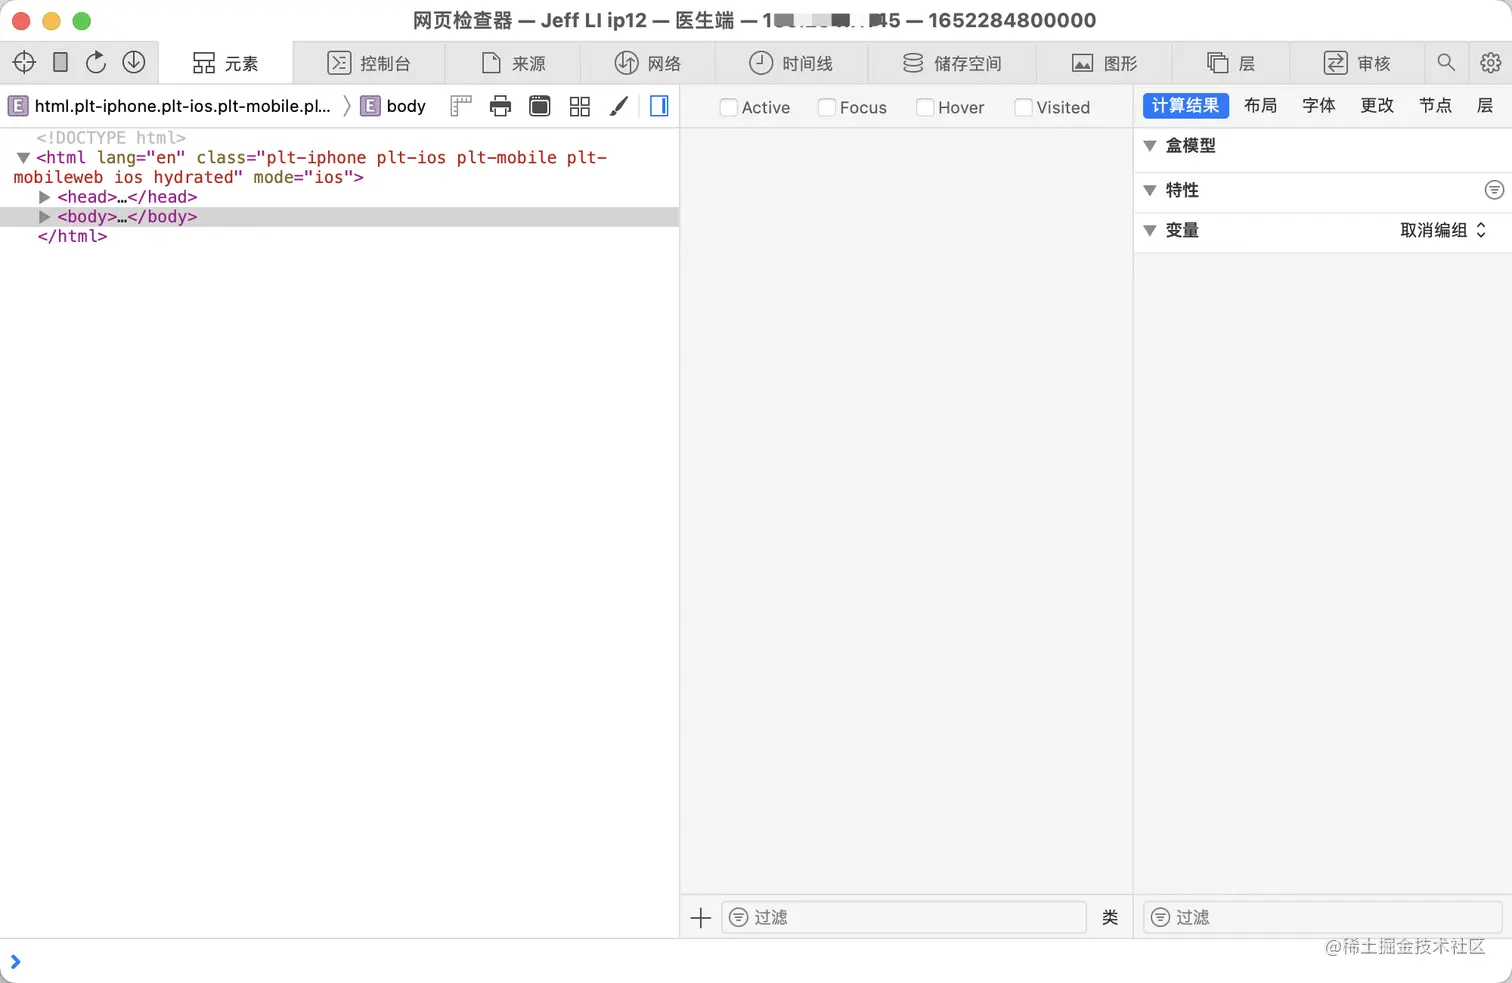The image size is (1512, 983).
Task: Select the <body>…</body> row text
Action: coord(127,216)
